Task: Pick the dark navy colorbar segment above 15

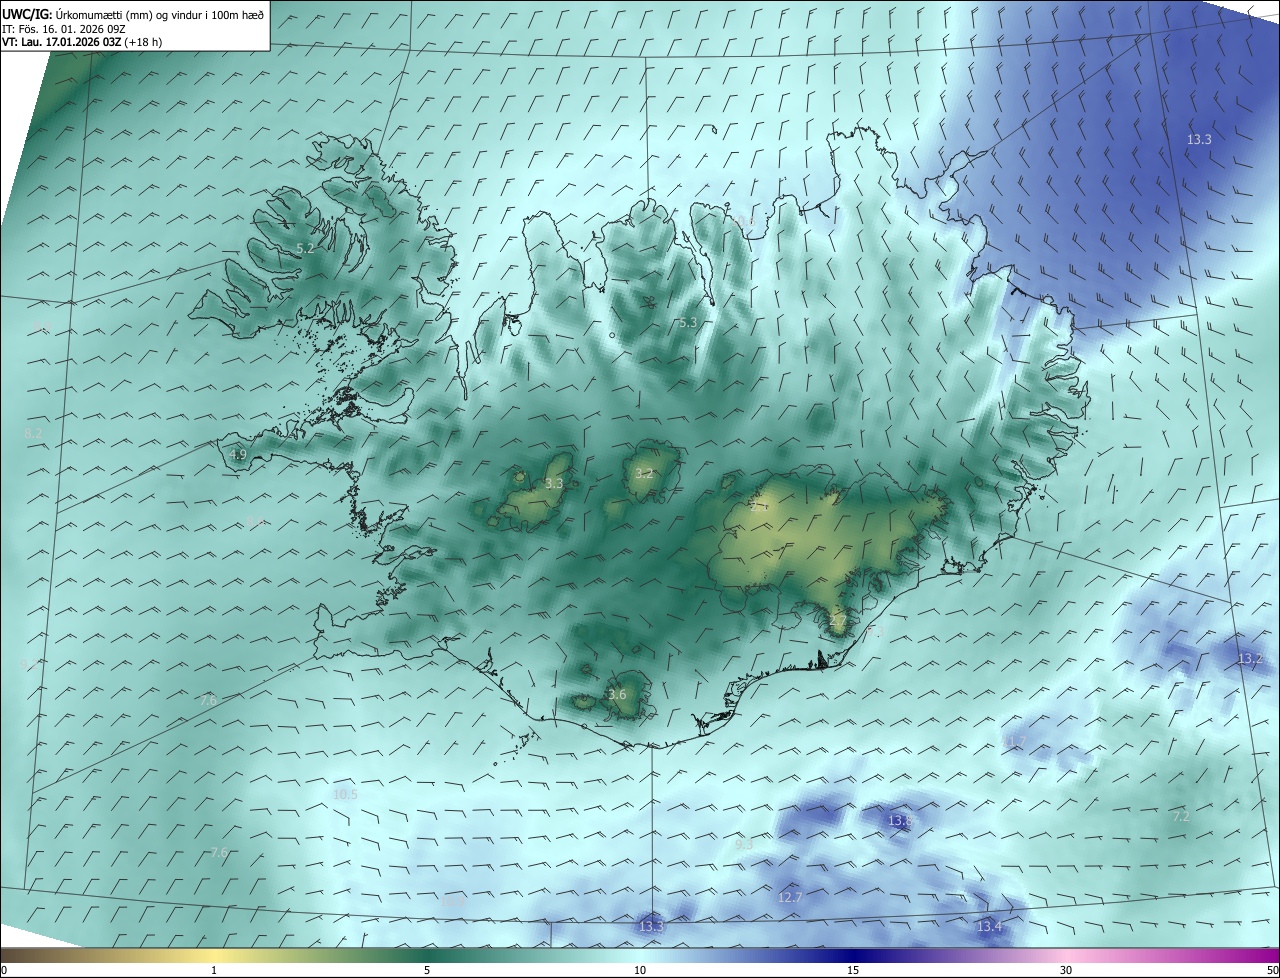Action: click(x=853, y=956)
